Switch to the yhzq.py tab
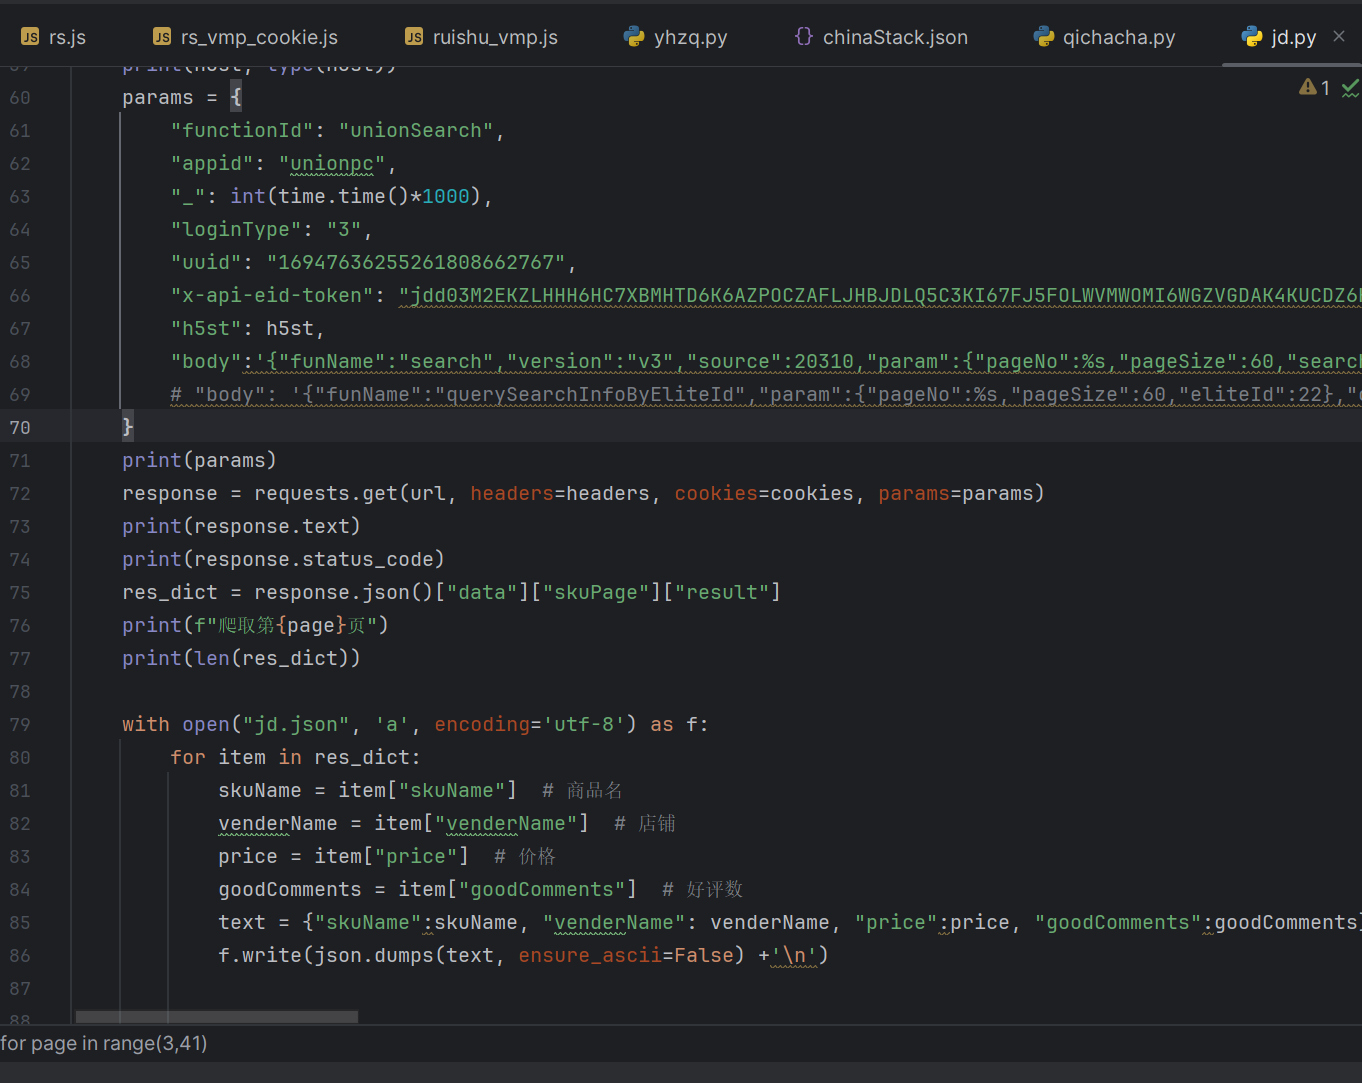The image size is (1362, 1083). (676, 37)
